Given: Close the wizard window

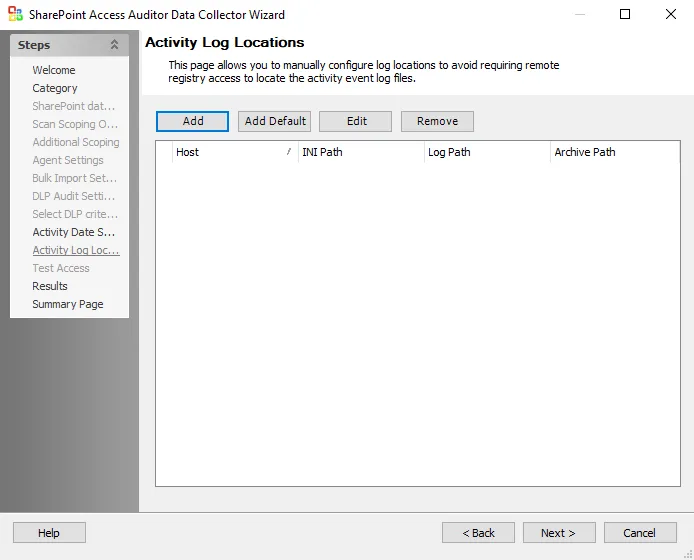Looking at the screenshot, I should point(671,14).
